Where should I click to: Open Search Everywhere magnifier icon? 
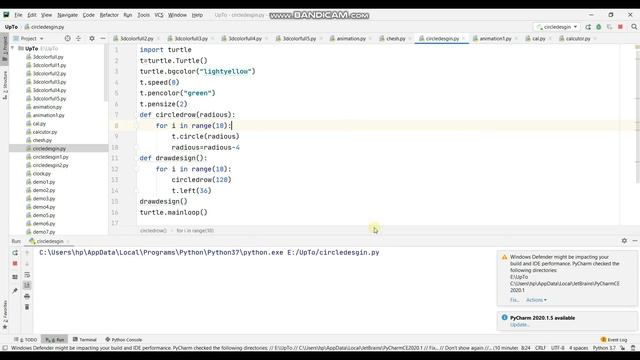click(x=634, y=27)
